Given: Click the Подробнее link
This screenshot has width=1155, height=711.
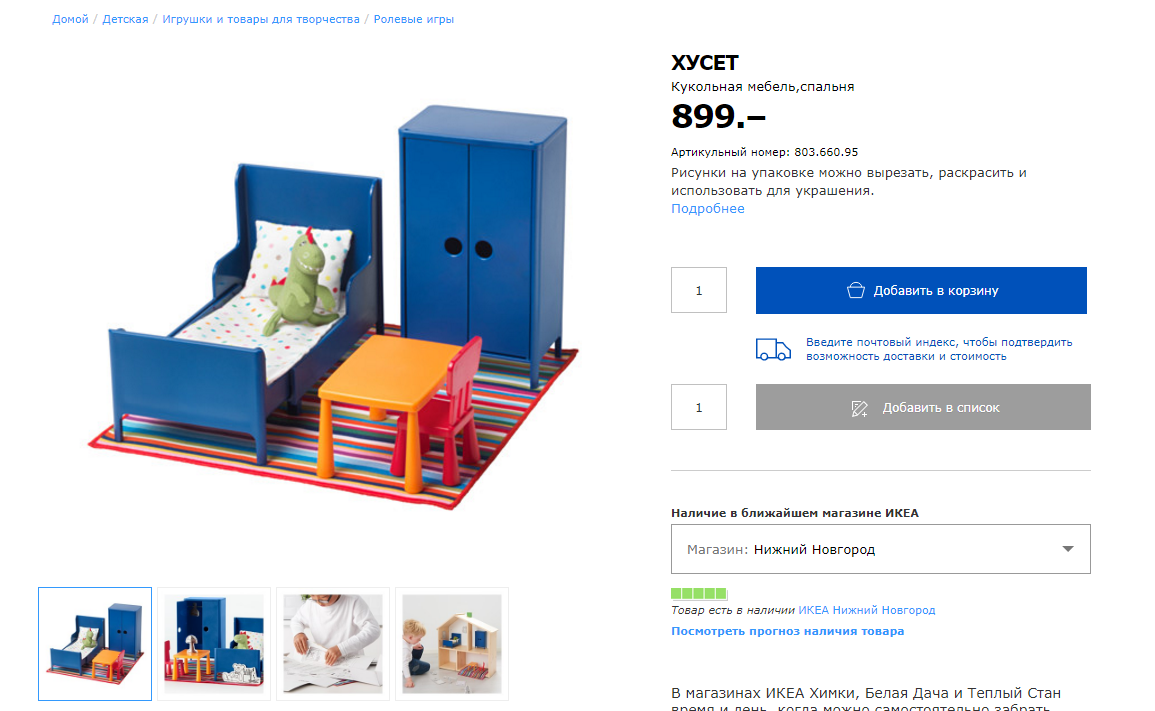Looking at the screenshot, I should pyautogui.click(x=707, y=209).
